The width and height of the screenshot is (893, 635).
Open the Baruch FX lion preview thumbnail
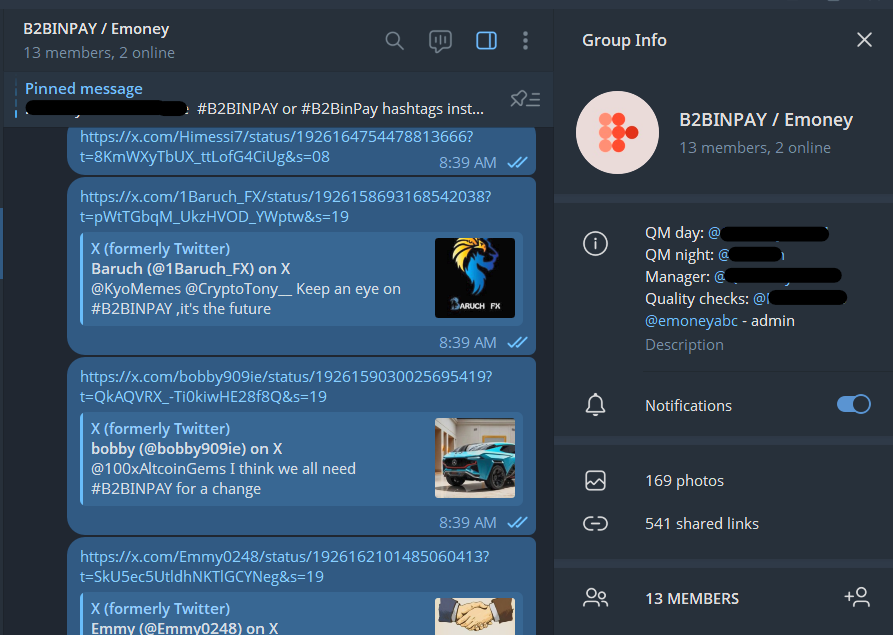475,278
